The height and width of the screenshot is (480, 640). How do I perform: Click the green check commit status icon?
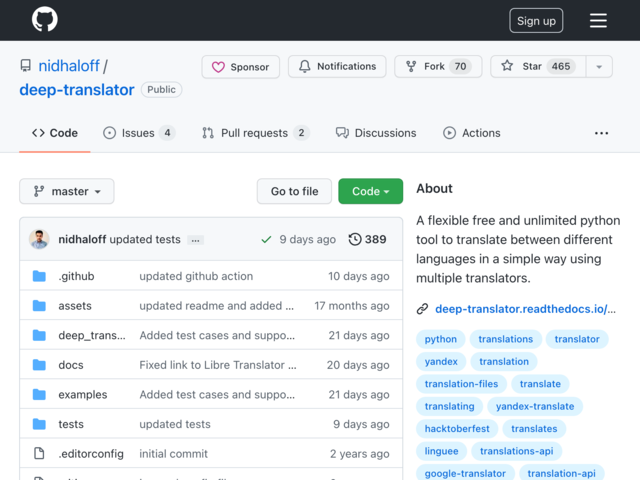(x=266, y=239)
